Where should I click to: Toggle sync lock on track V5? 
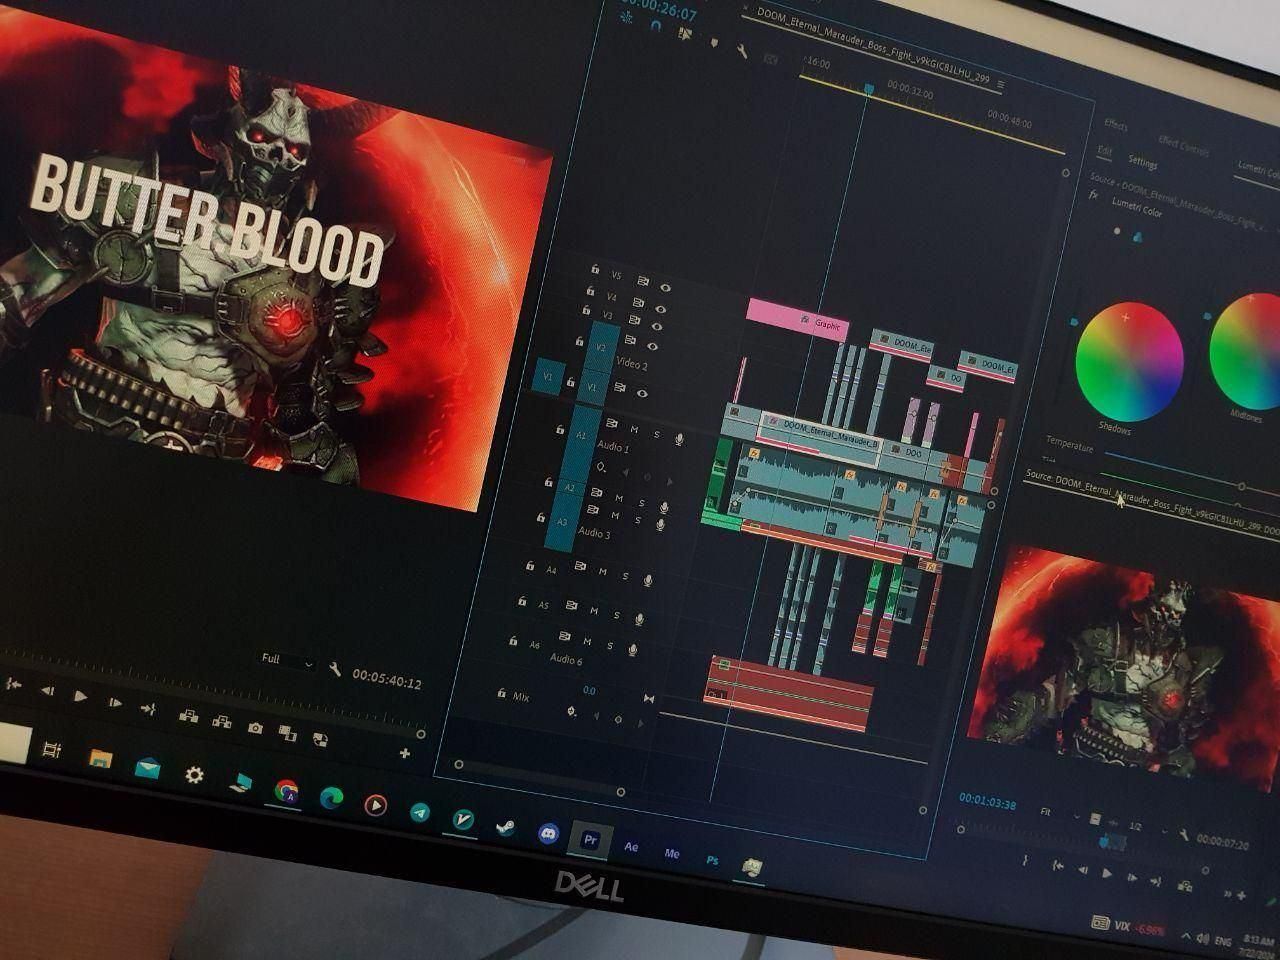point(643,283)
